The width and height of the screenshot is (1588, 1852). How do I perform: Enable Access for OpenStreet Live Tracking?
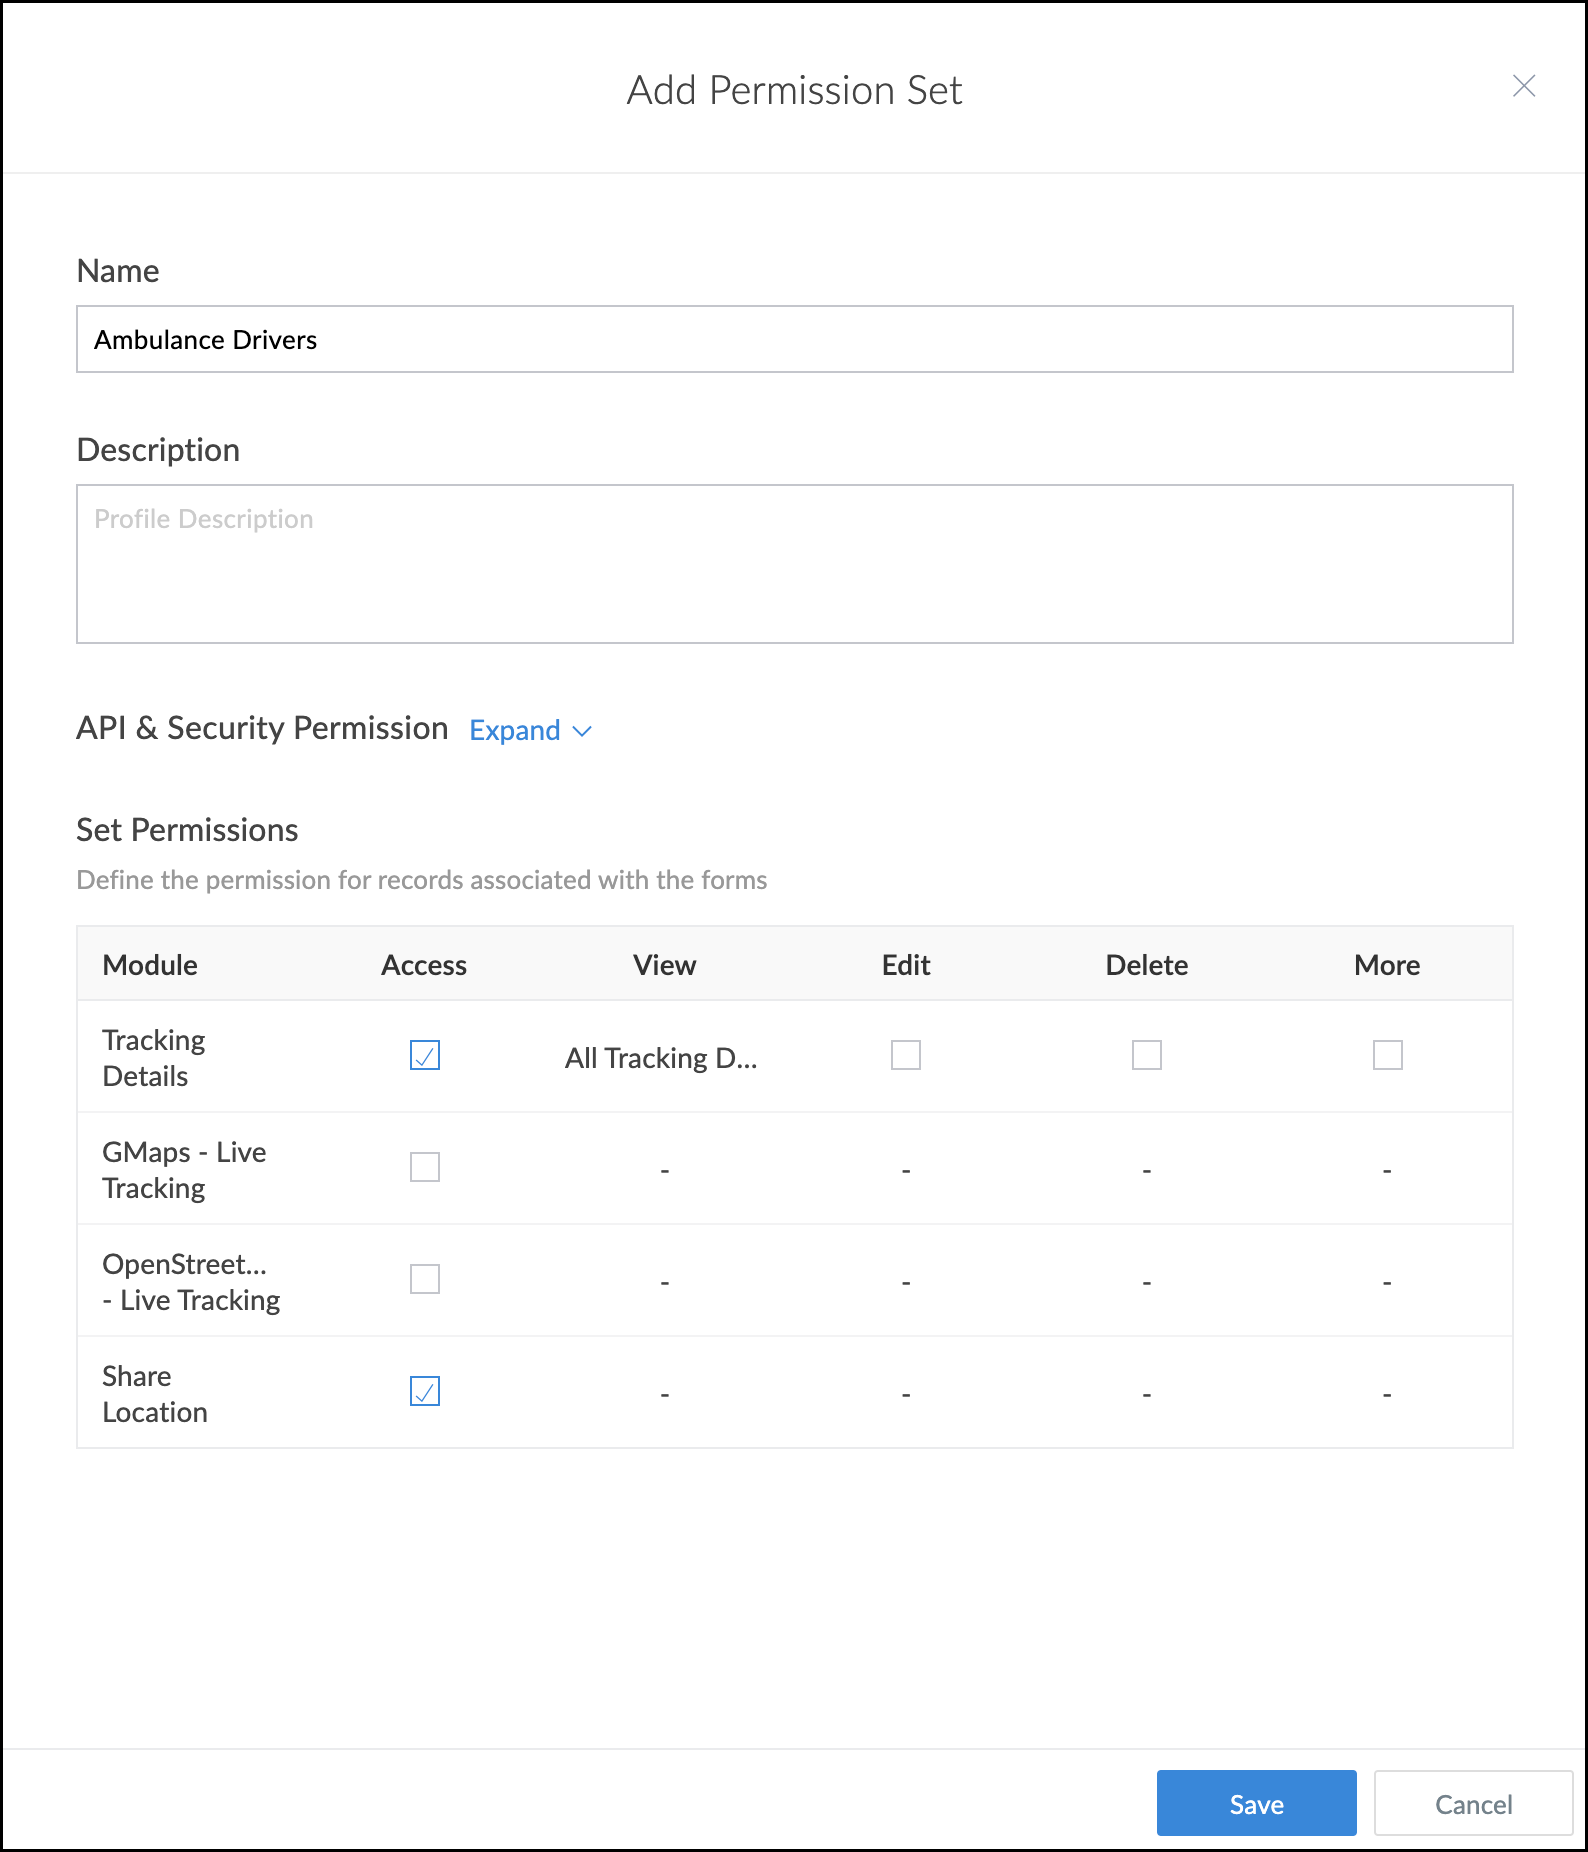coord(425,1279)
